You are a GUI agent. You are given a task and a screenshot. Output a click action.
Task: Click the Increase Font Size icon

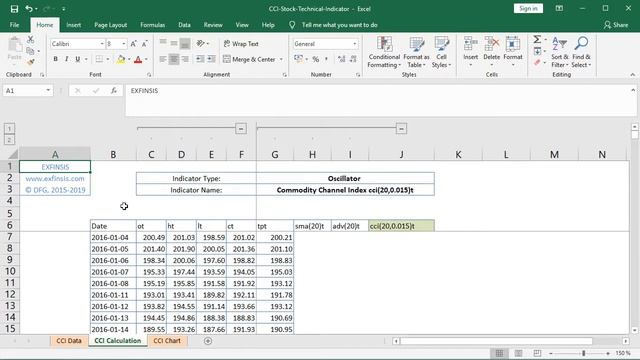point(133,44)
